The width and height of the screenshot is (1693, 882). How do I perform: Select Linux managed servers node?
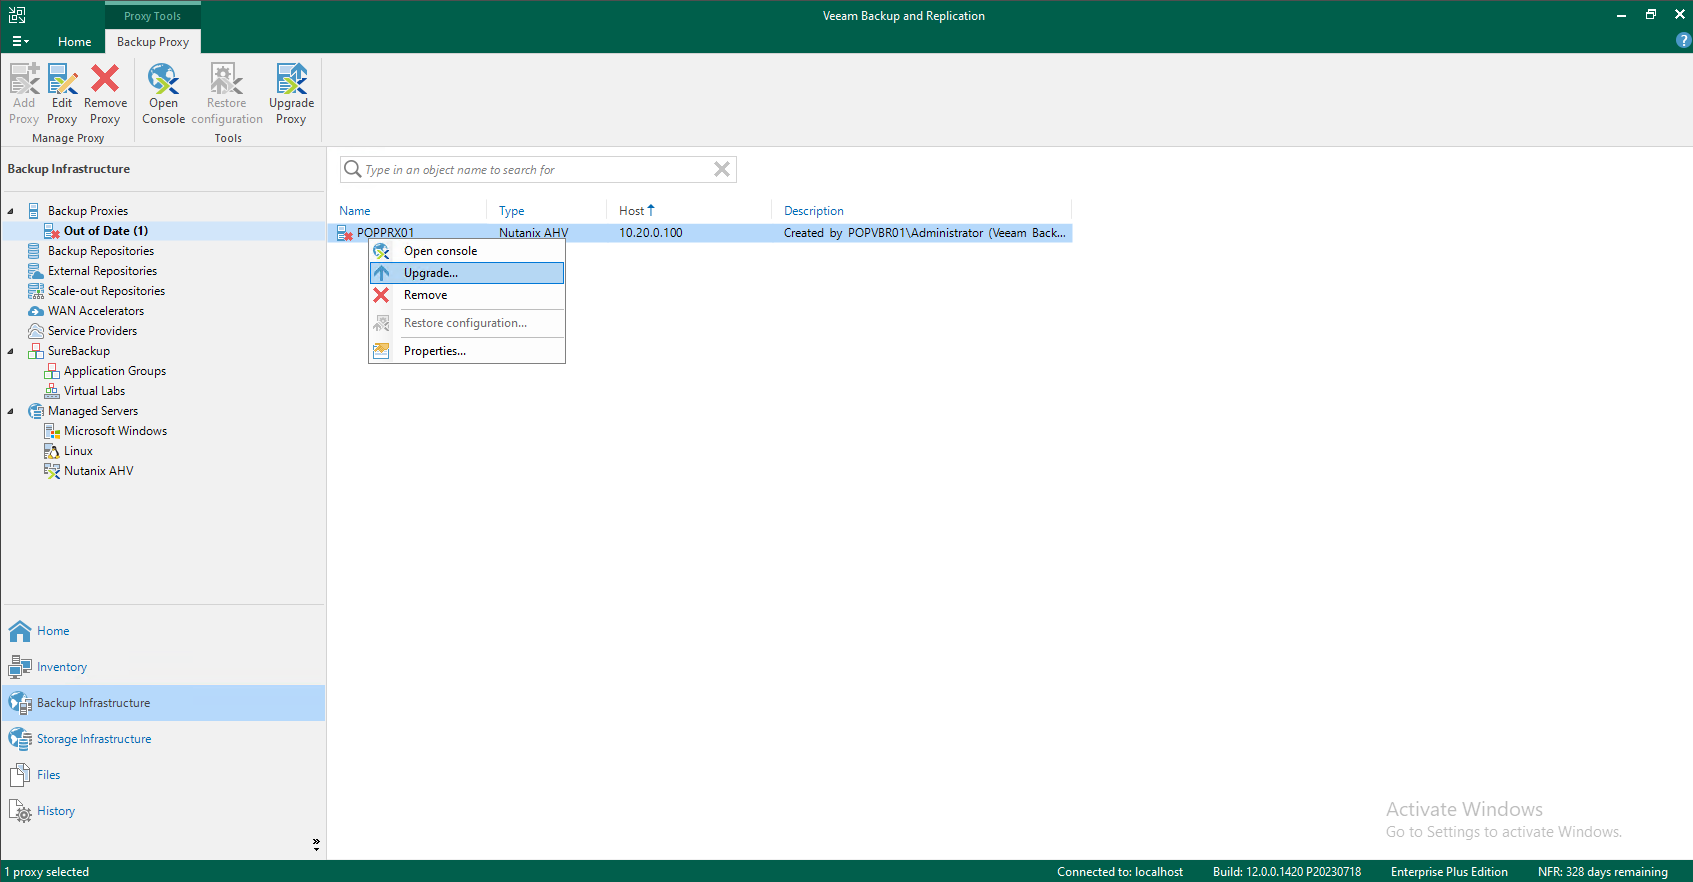(x=78, y=451)
